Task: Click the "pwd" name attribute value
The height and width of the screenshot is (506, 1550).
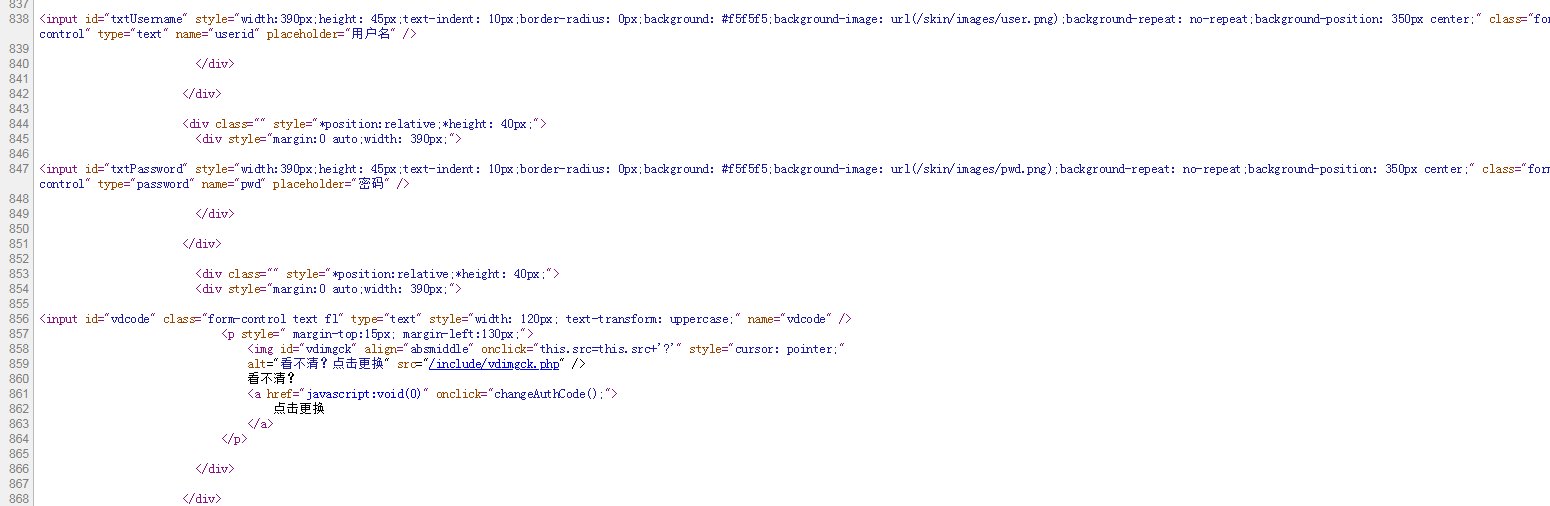Action: coord(252,184)
